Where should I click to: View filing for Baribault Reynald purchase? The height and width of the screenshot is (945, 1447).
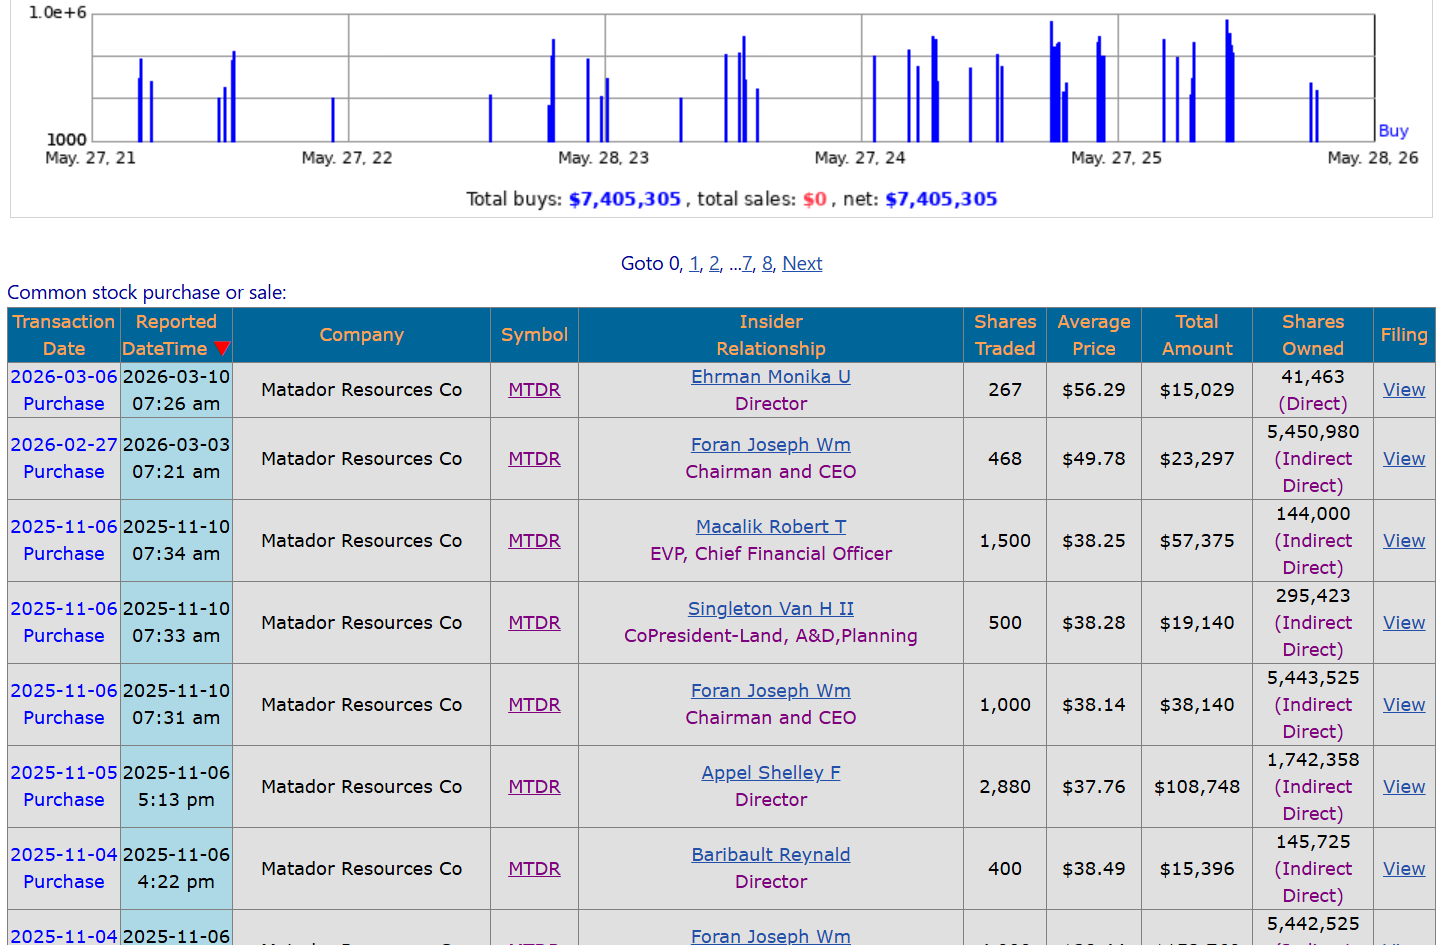[1404, 868]
